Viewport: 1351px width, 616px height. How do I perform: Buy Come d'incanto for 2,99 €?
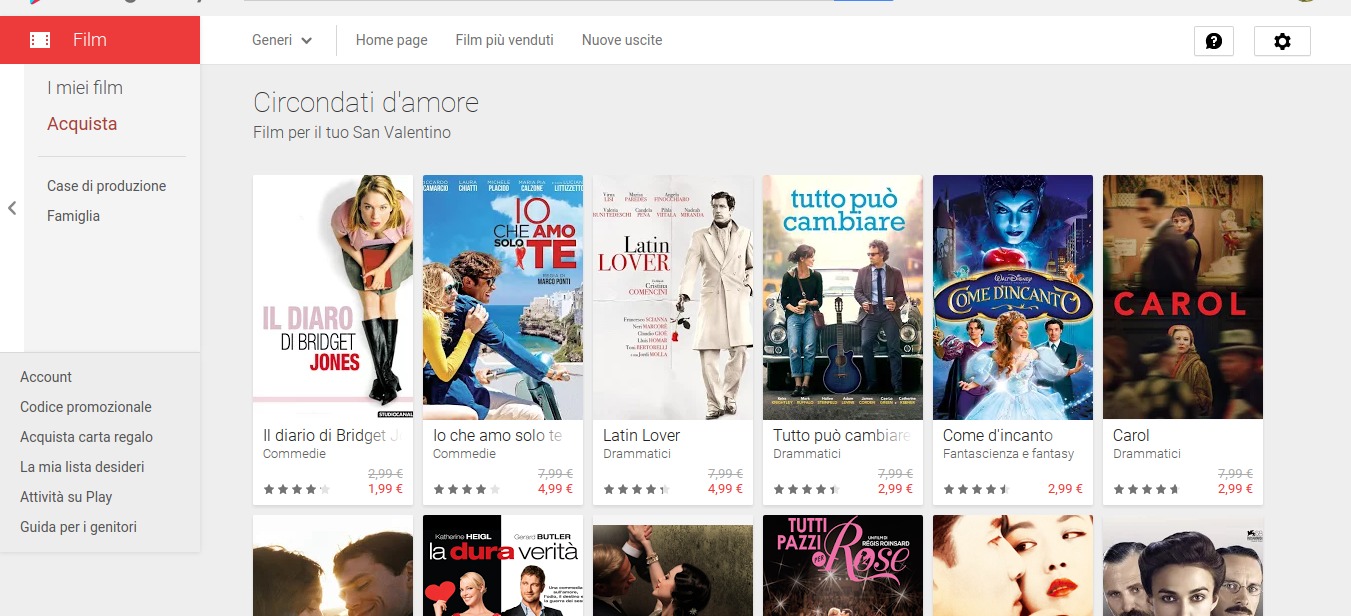pyautogui.click(x=1065, y=489)
